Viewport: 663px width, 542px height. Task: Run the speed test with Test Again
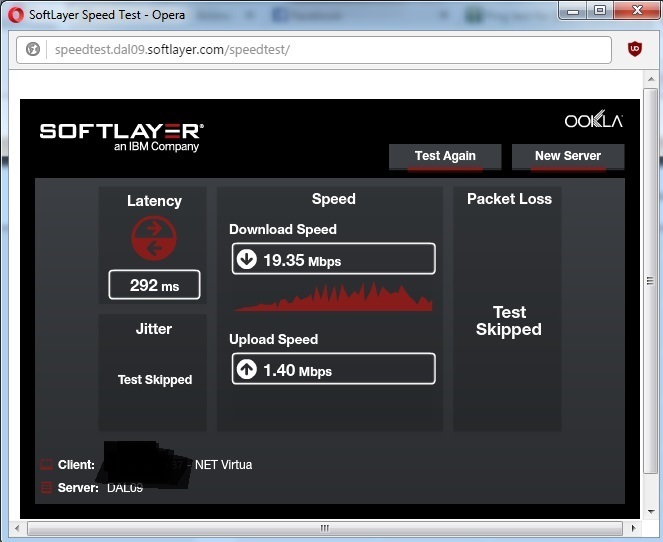click(445, 157)
